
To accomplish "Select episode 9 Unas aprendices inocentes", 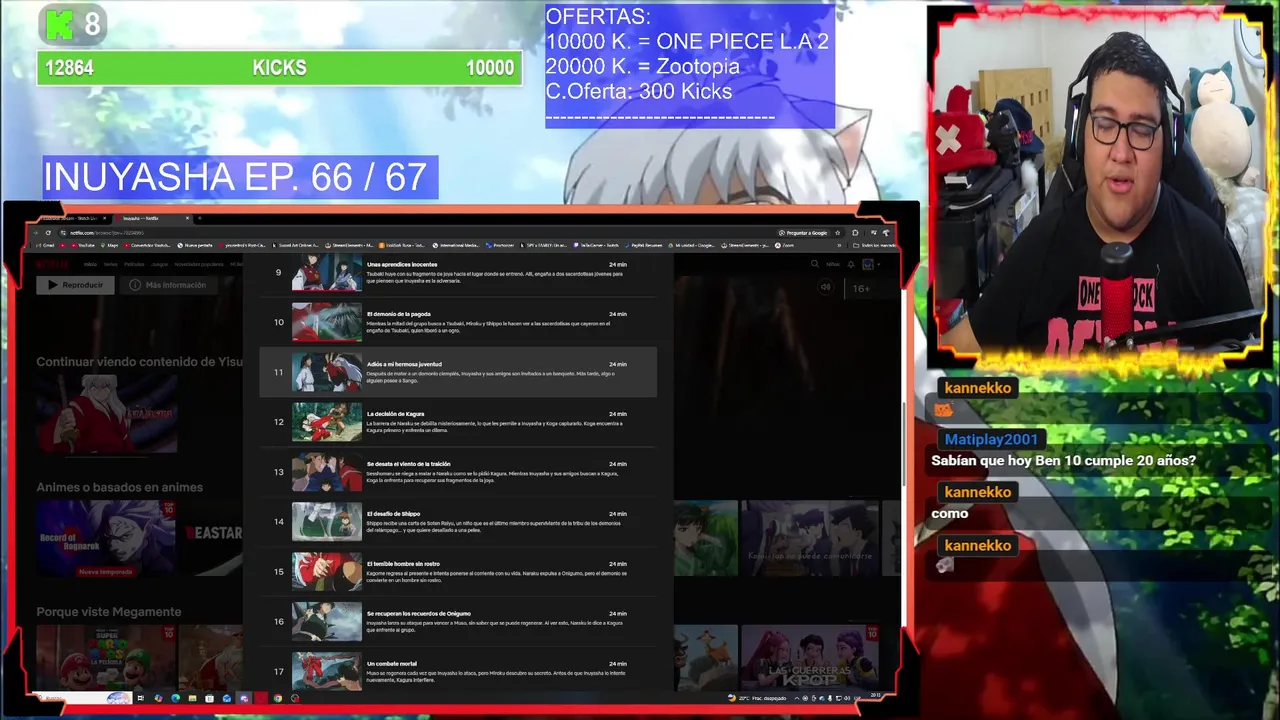I will click(458, 272).
